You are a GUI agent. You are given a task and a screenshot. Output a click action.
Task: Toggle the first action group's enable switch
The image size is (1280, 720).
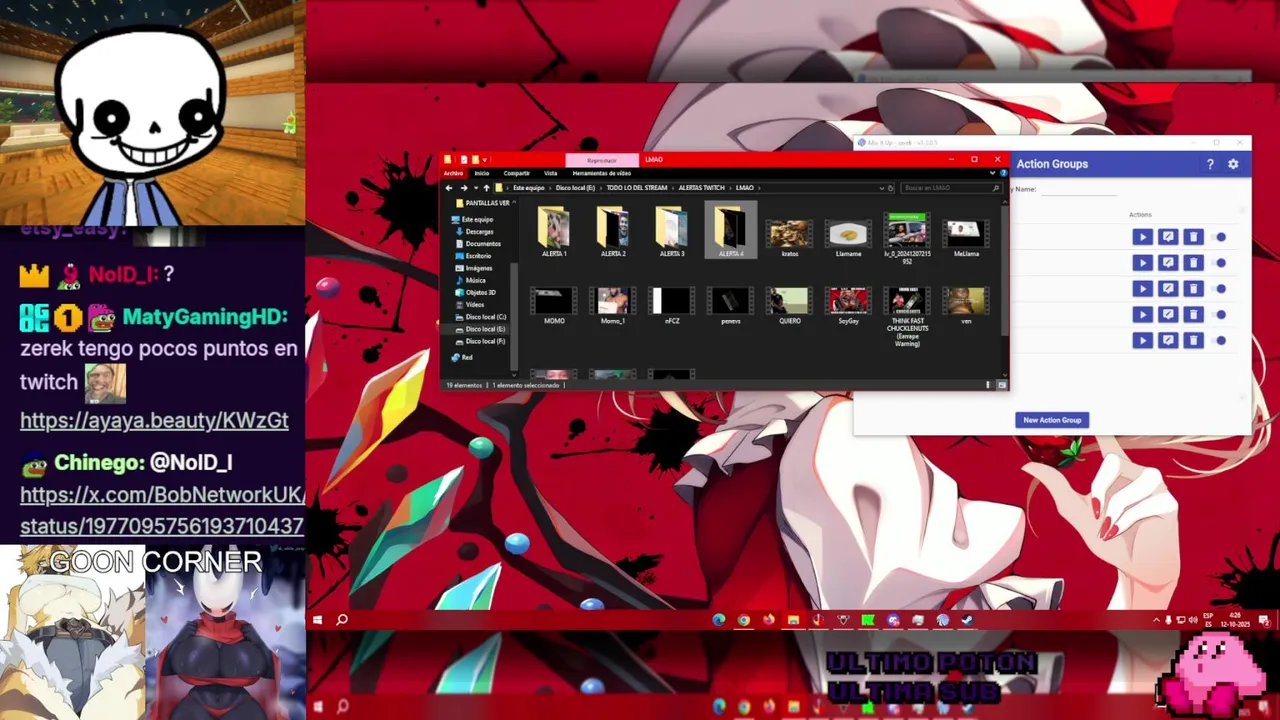coord(1220,237)
